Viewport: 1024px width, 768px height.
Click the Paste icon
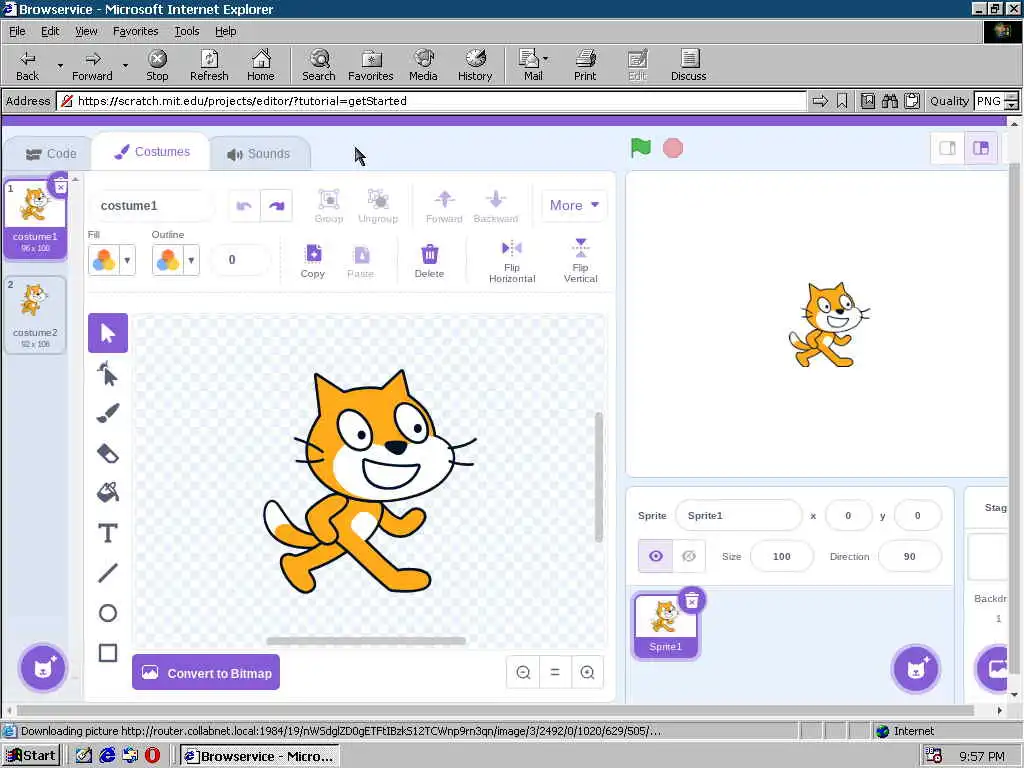pos(360,261)
